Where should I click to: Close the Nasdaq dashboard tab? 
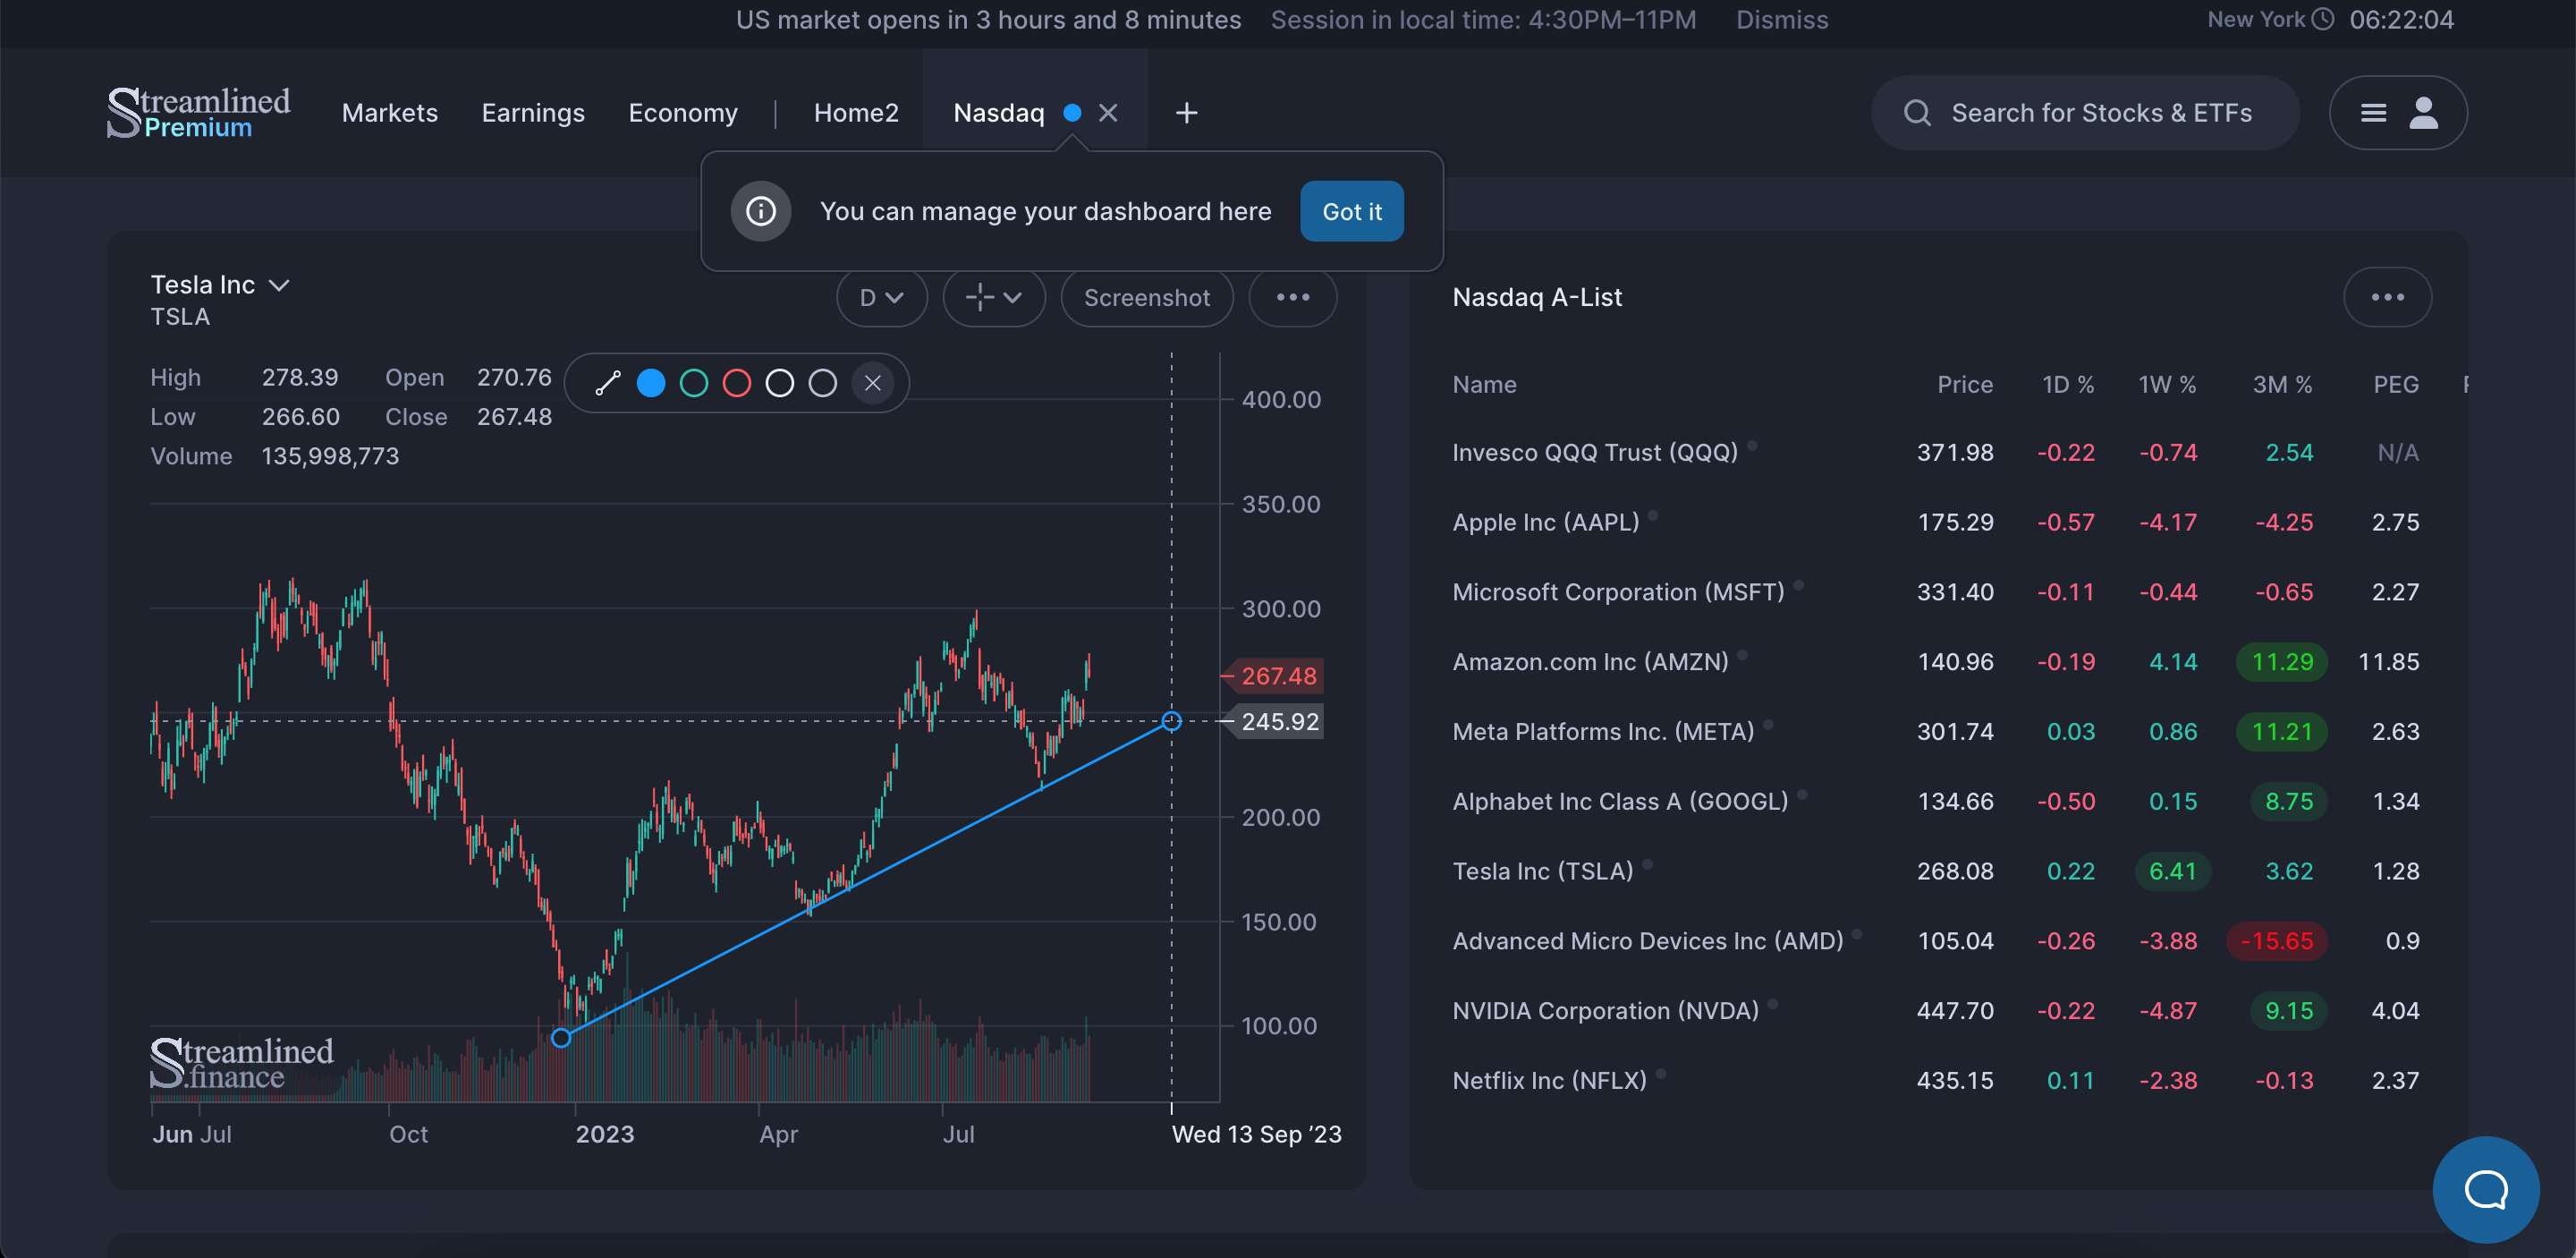[x=1107, y=113]
